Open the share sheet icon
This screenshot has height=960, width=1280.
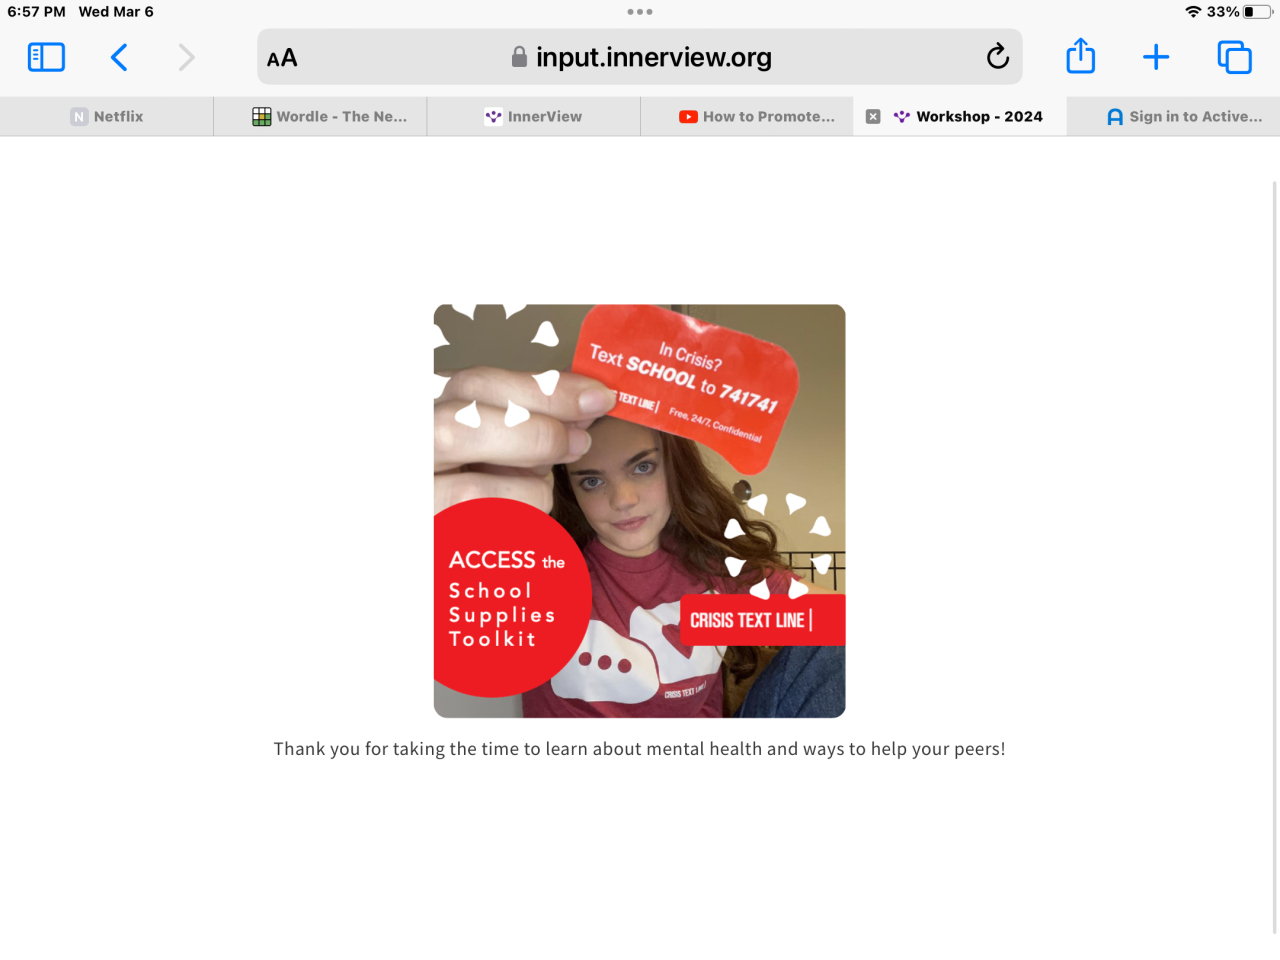click(x=1081, y=56)
